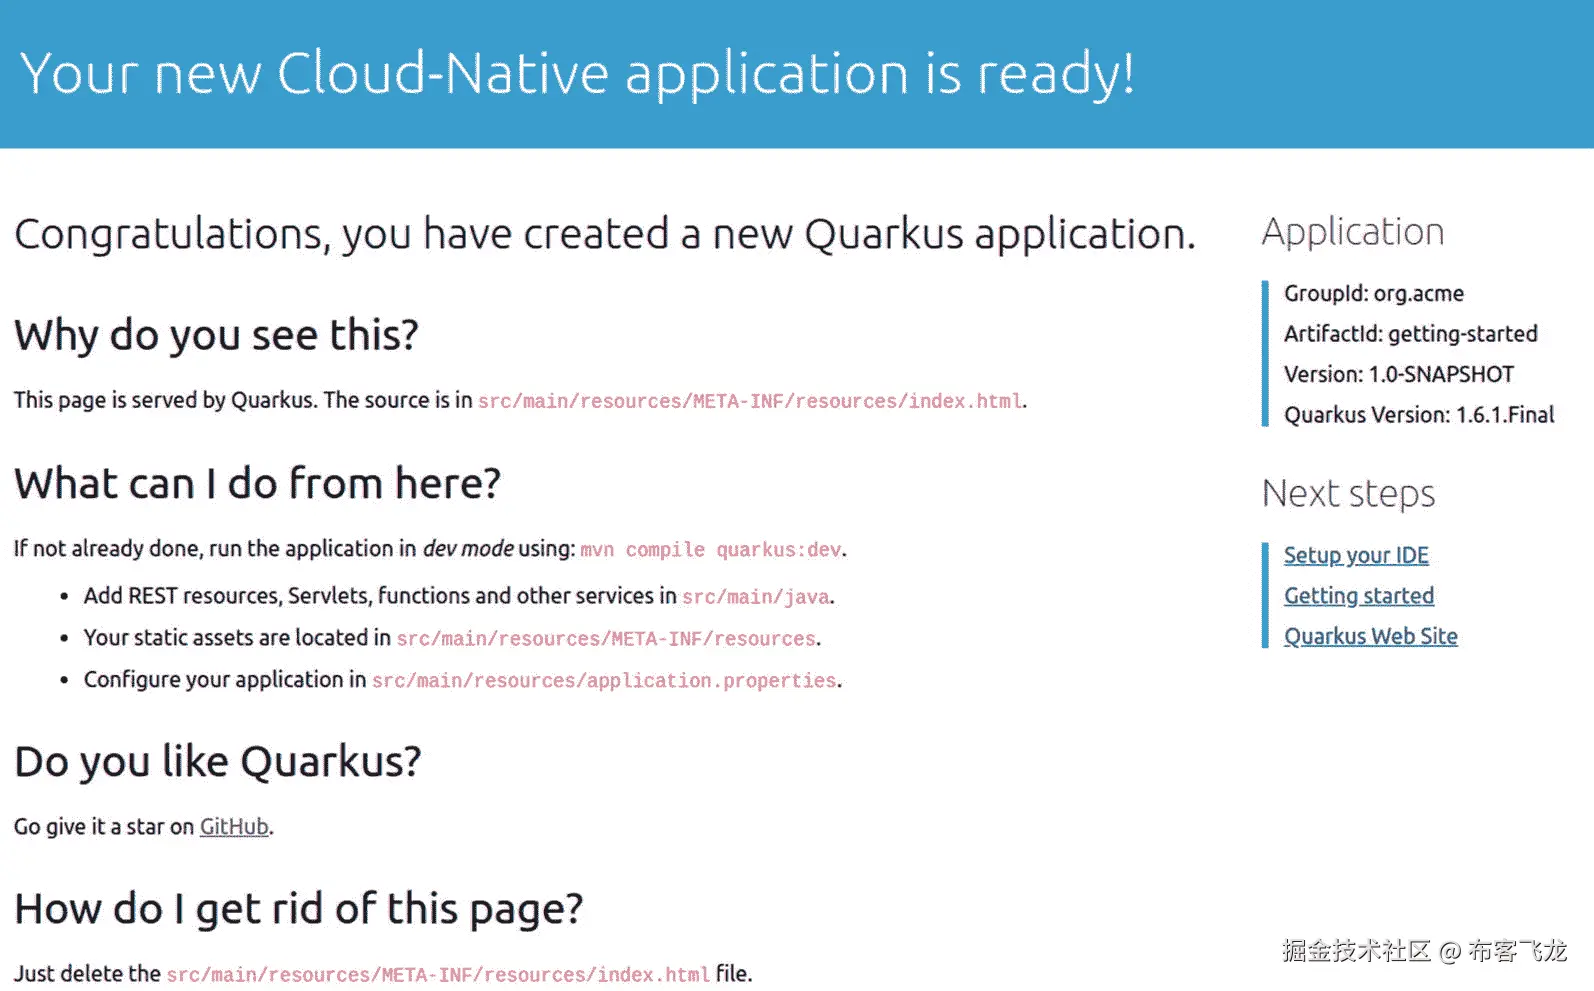Click the 'ArtifactId: getting-started' entry
This screenshot has width=1594, height=991.
pos(1411,334)
